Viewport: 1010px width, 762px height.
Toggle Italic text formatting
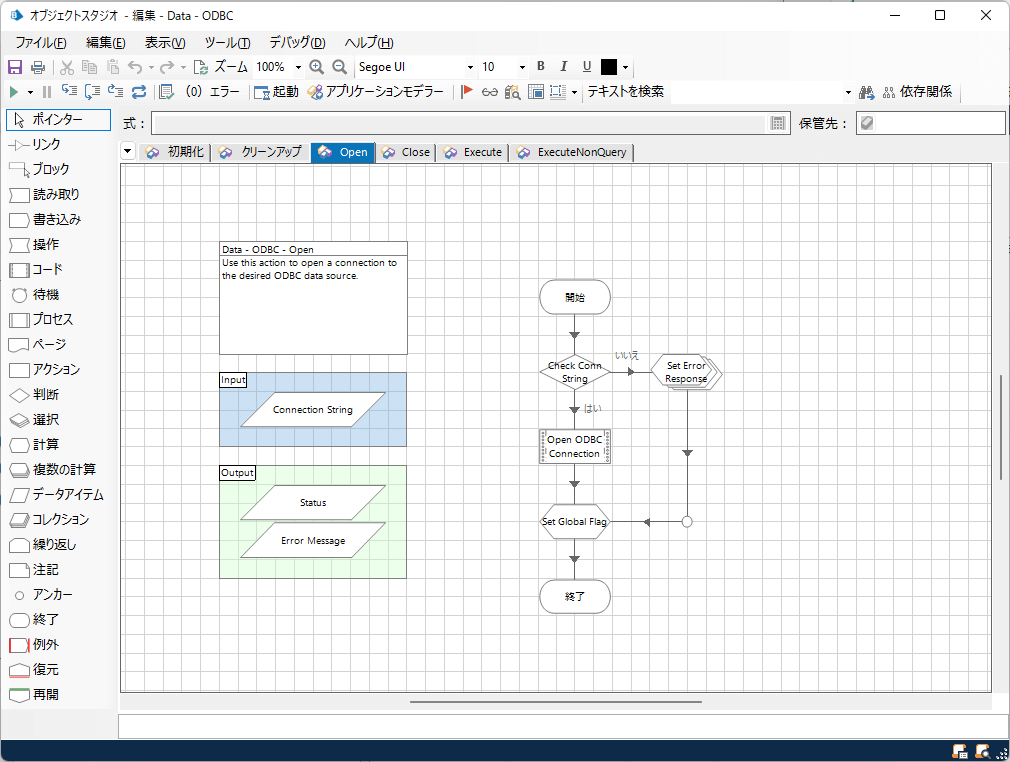point(564,67)
